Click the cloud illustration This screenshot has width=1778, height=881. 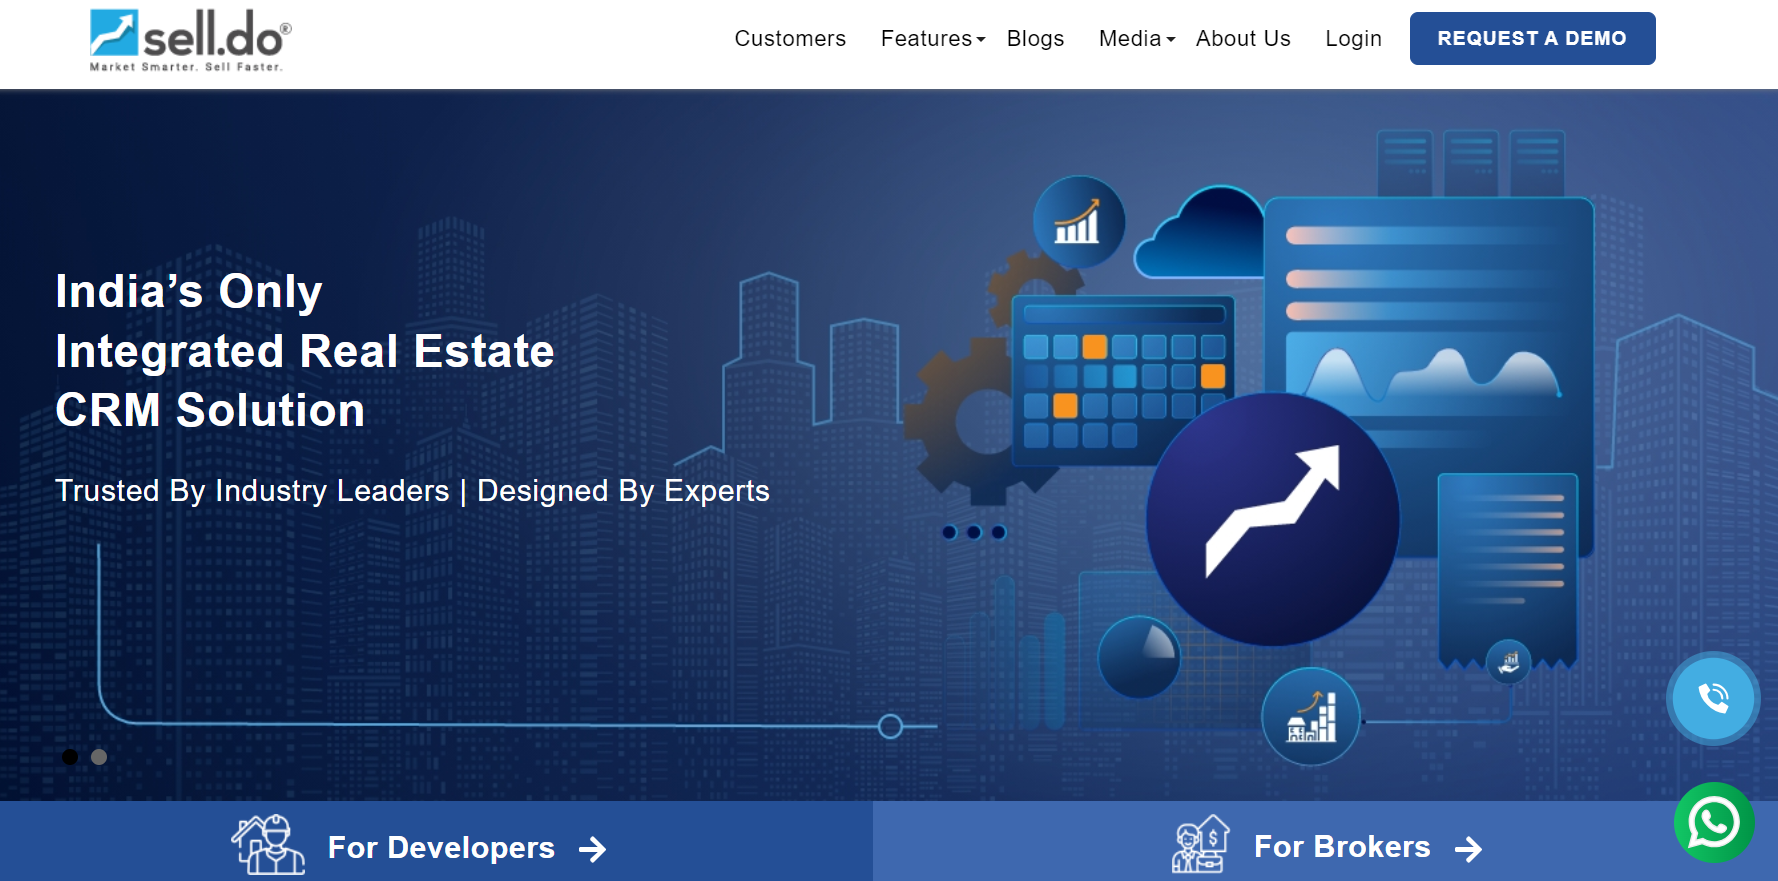coord(1200,233)
